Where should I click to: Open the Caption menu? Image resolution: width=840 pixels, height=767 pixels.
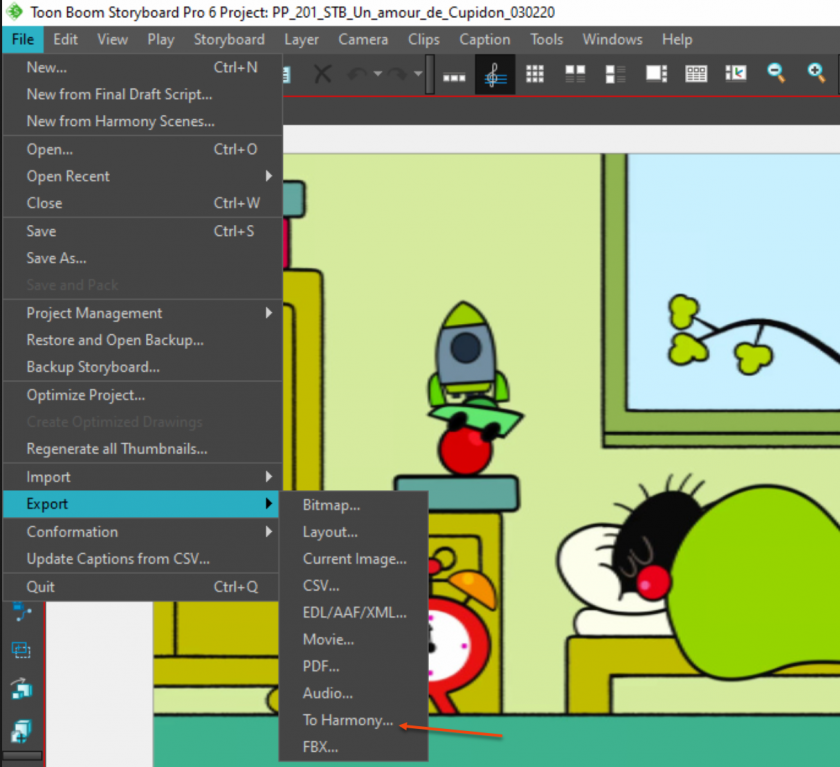(x=485, y=40)
